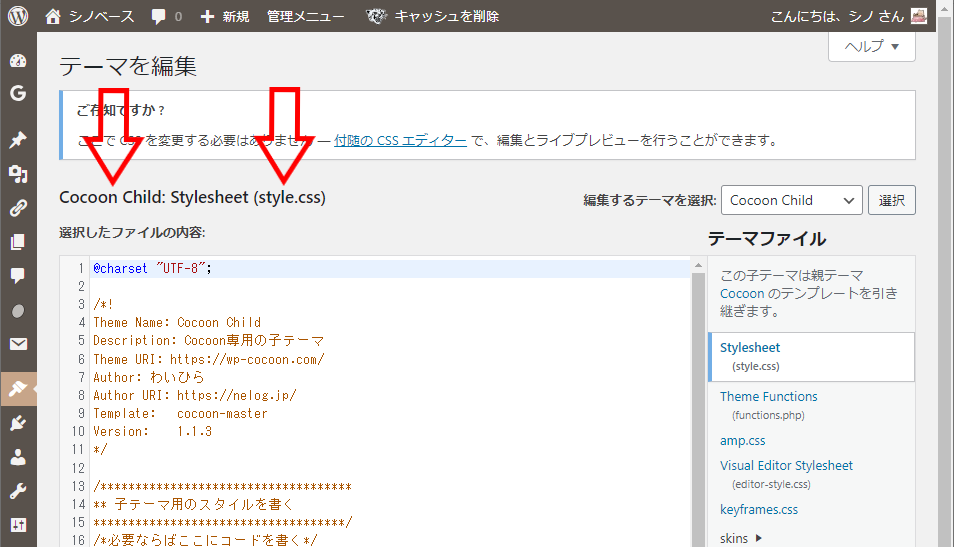Click the 新規 plus button
Viewport: 954px width, 547px height.
pyautogui.click(x=225, y=16)
